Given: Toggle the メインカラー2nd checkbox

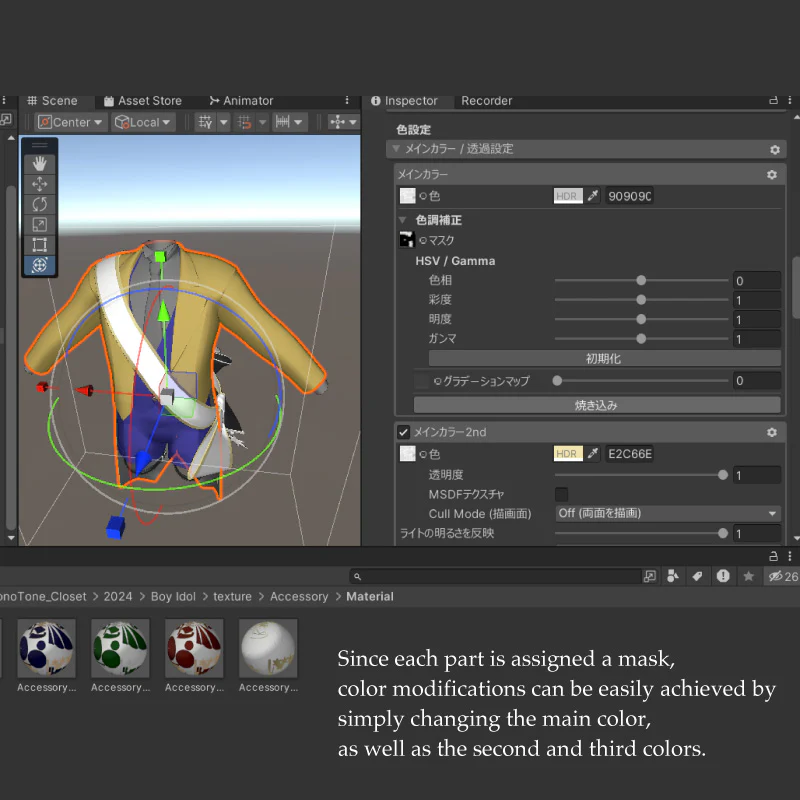Looking at the screenshot, I should tap(403, 432).
